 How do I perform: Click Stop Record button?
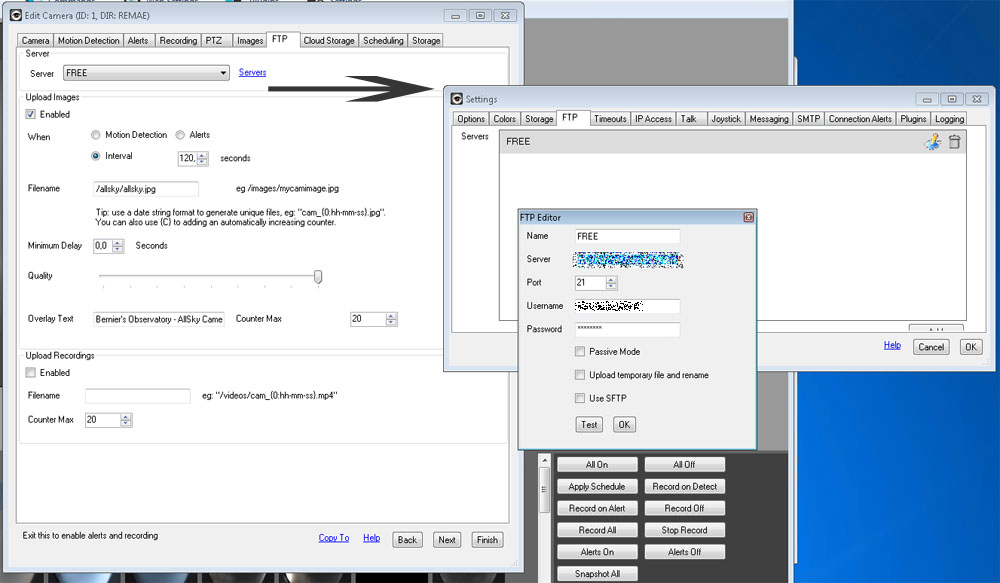click(684, 530)
